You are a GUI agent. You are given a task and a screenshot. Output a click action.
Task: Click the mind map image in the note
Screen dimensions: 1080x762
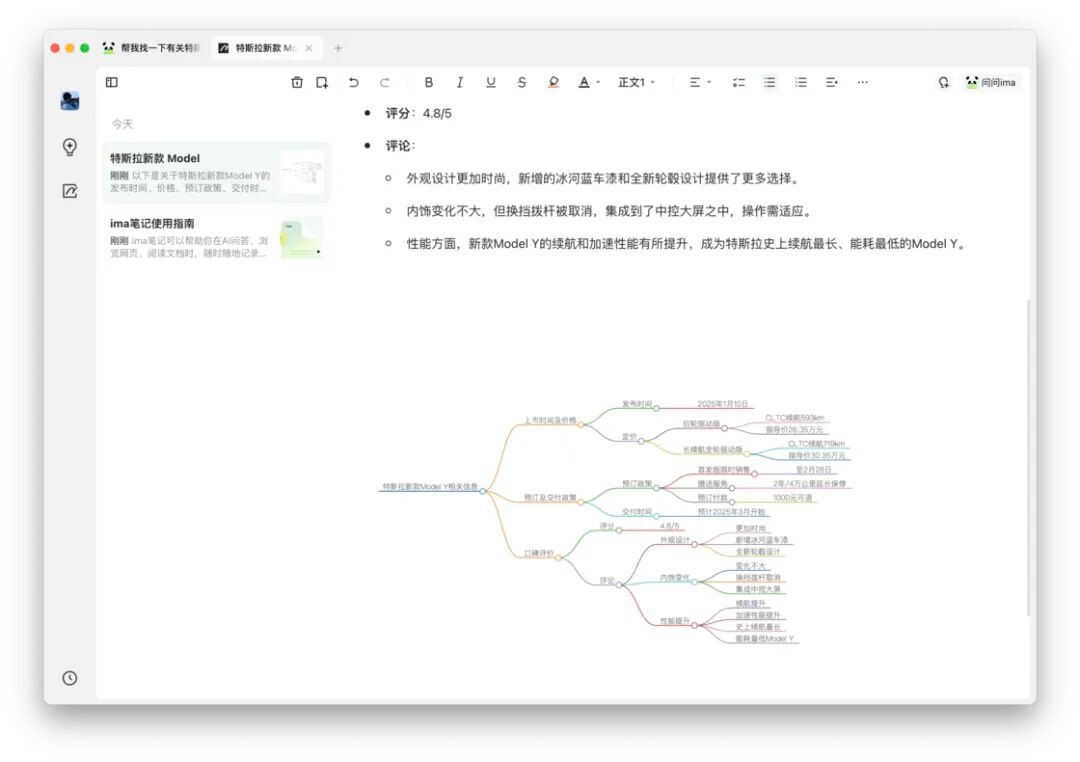click(615, 522)
